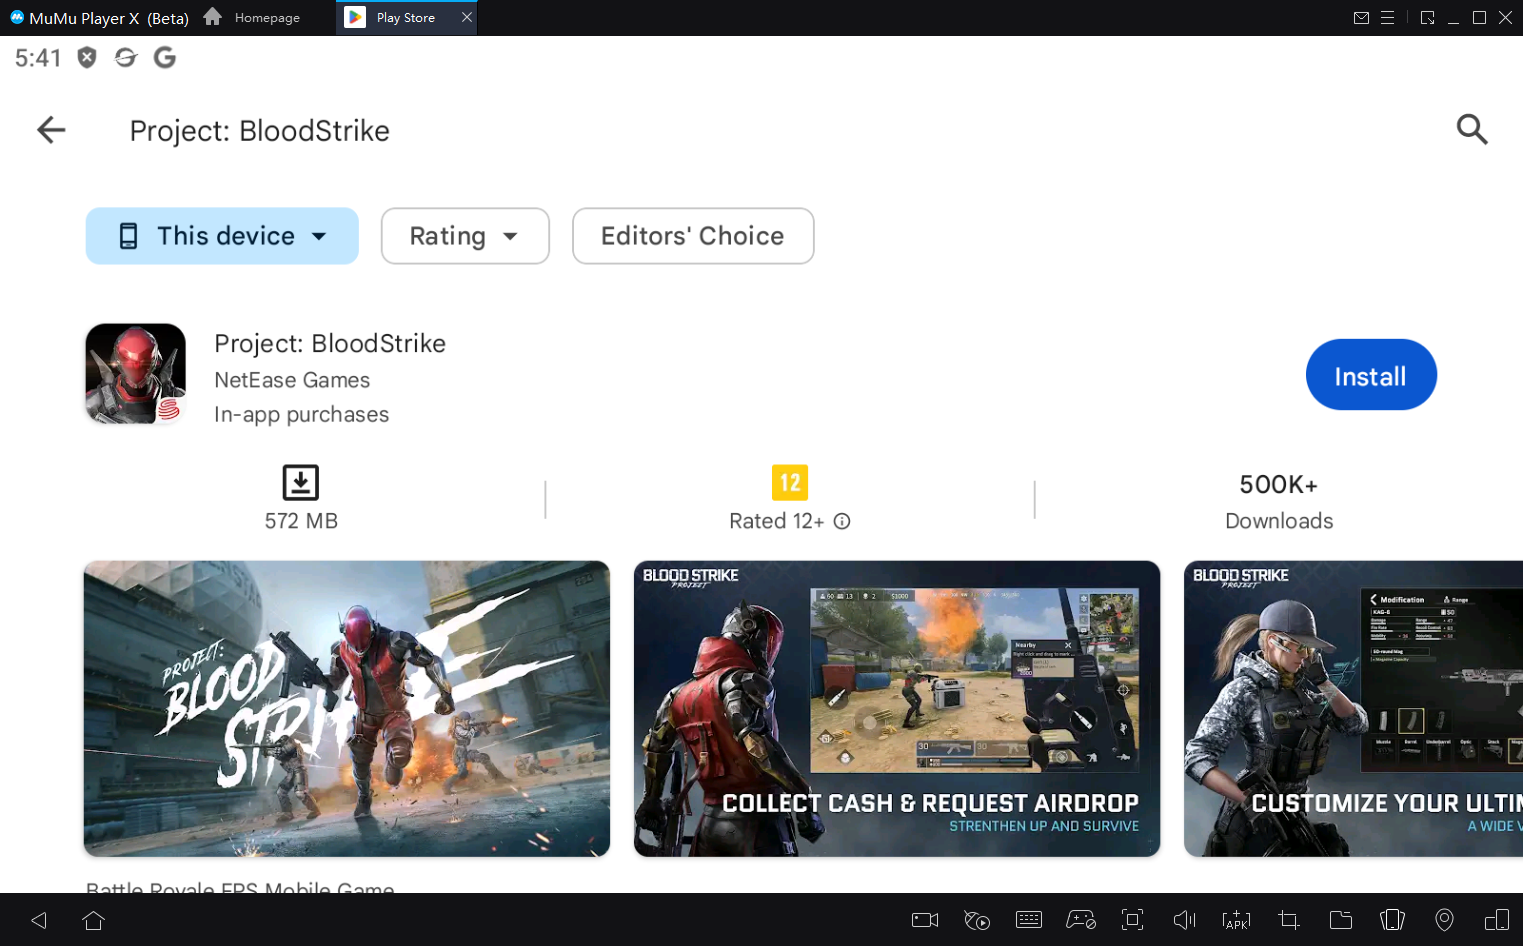Open the Collect Cash & Request Airdrop screenshot

[x=896, y=708]
